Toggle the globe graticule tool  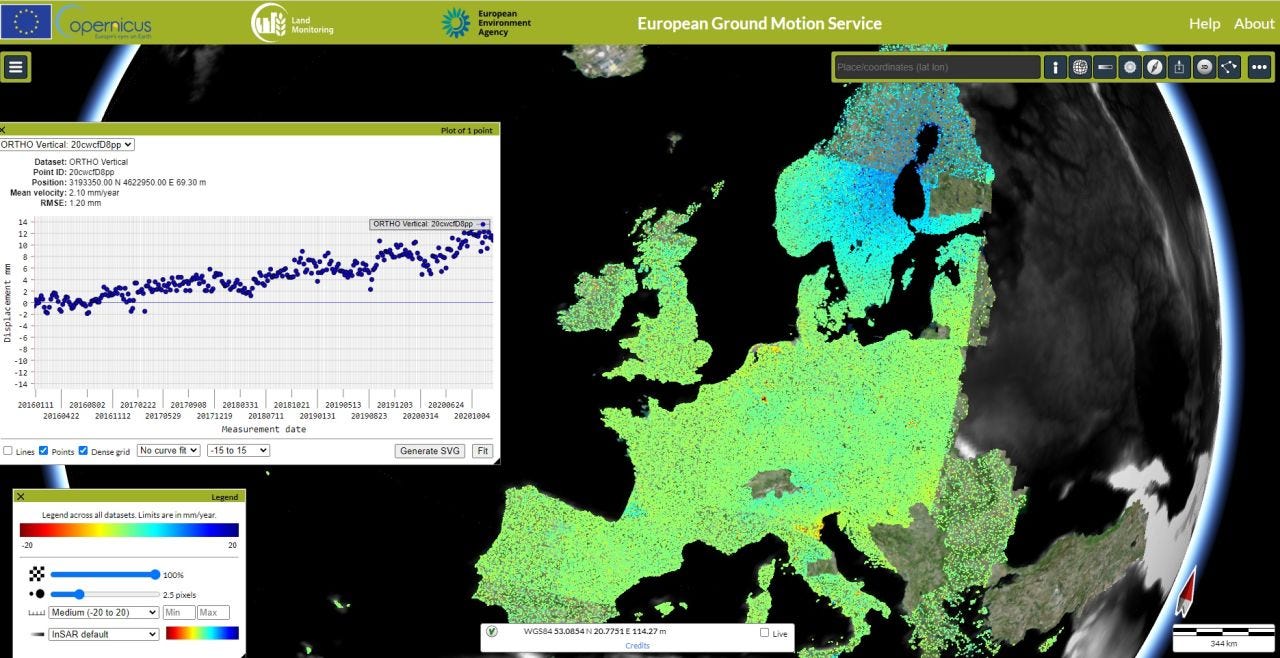[x=1080, y=67]
